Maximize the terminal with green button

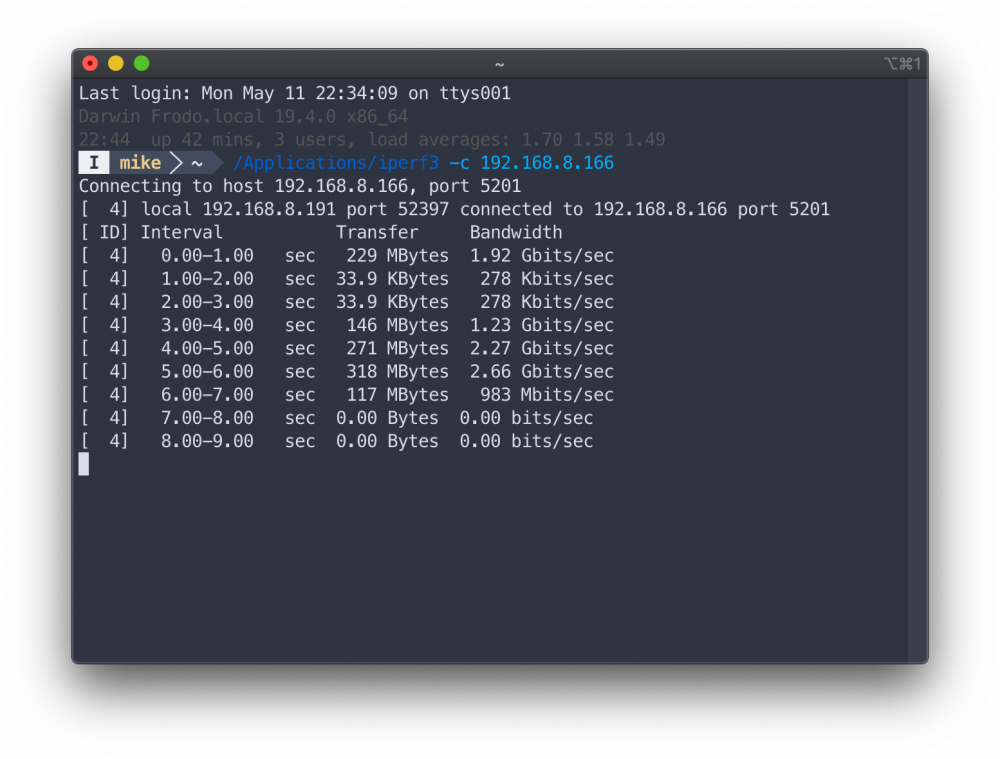[x=142, y=63]
